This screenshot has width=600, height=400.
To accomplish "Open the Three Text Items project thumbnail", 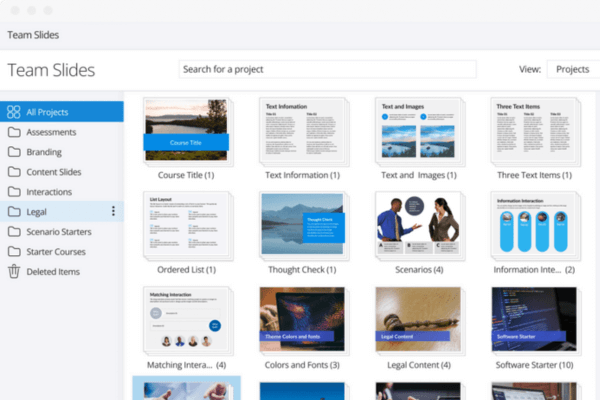I will pos(536,131).
